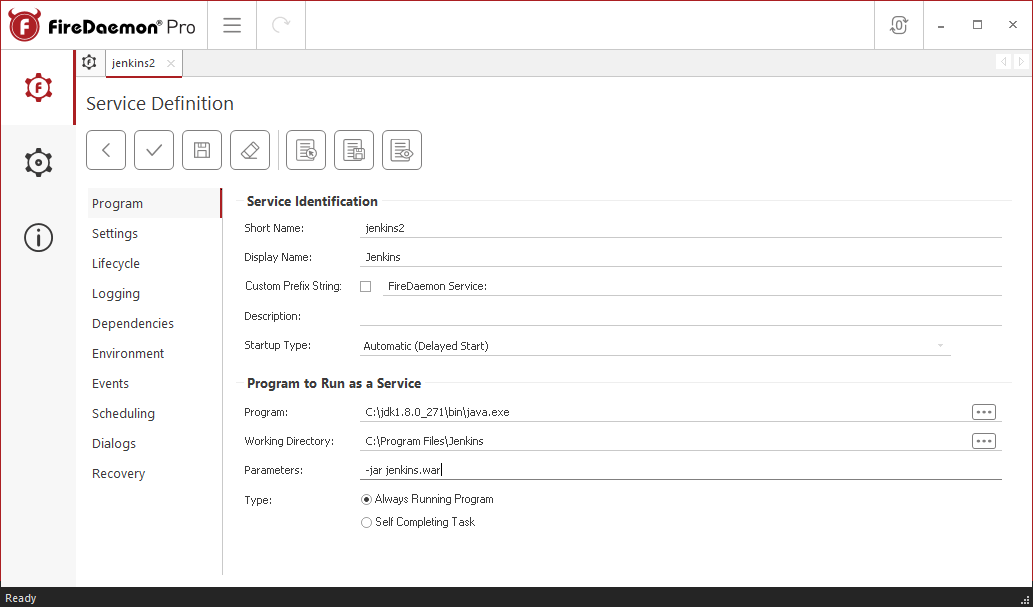Click the Display Name field showing Jenkins
The width and height of the screenshot is (1033, 607).
click(x=681, y=257)
